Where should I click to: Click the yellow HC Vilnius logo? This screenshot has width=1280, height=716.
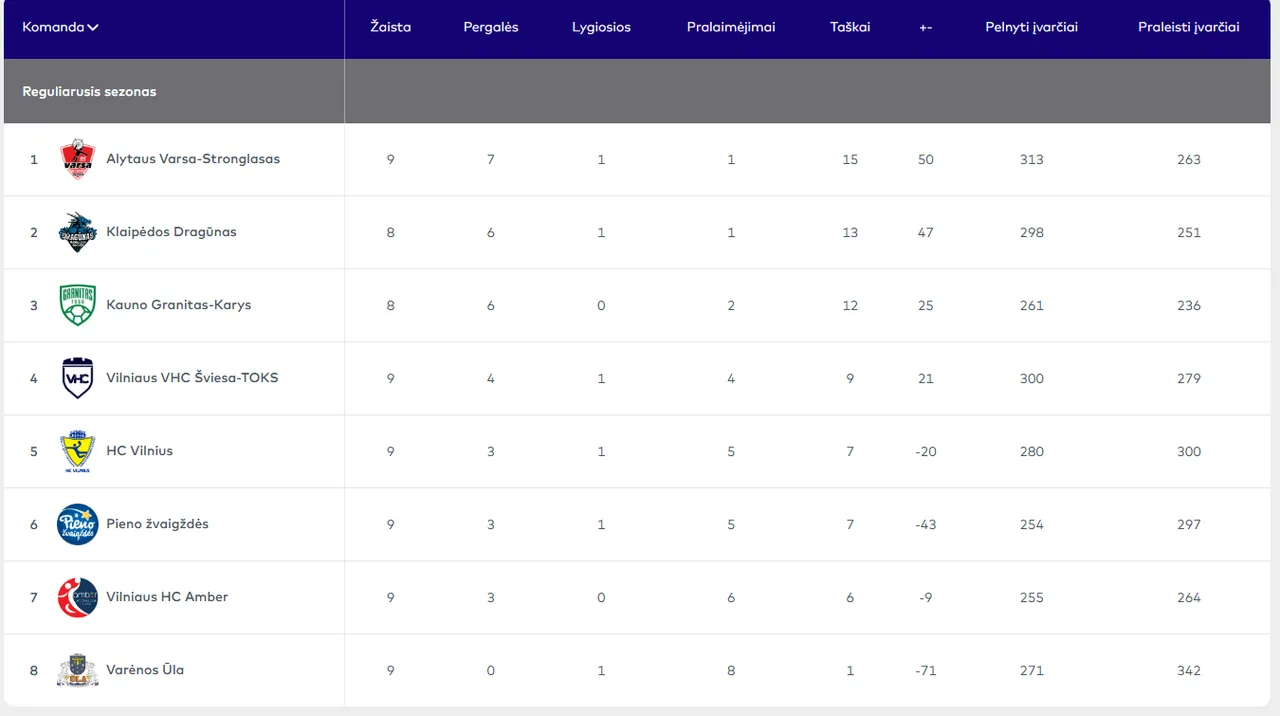(x=77, y=451)
